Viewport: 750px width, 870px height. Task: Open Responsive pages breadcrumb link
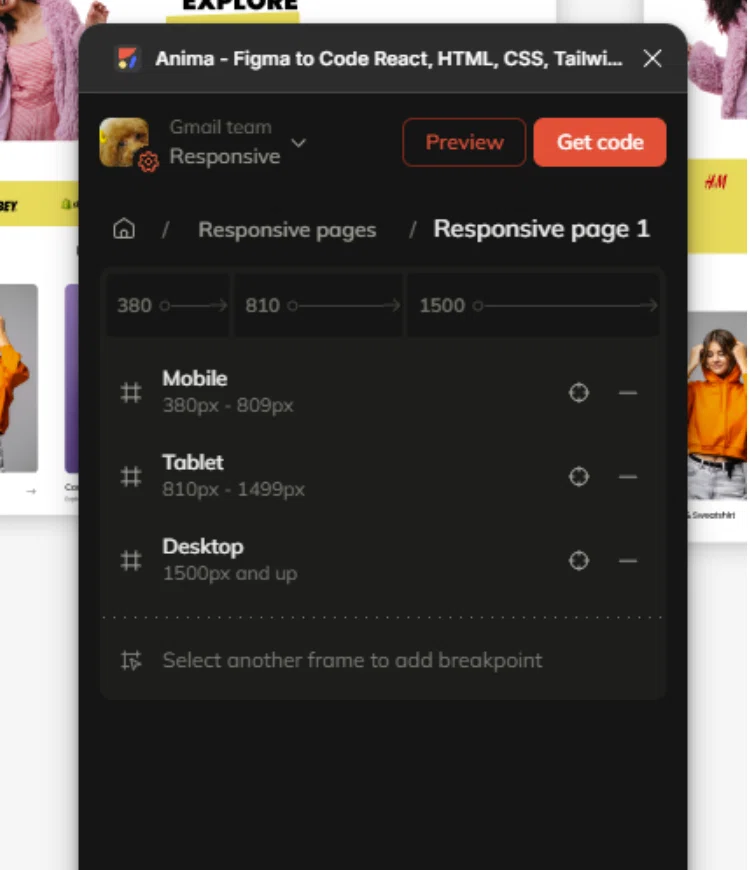[x=287, y=230]
